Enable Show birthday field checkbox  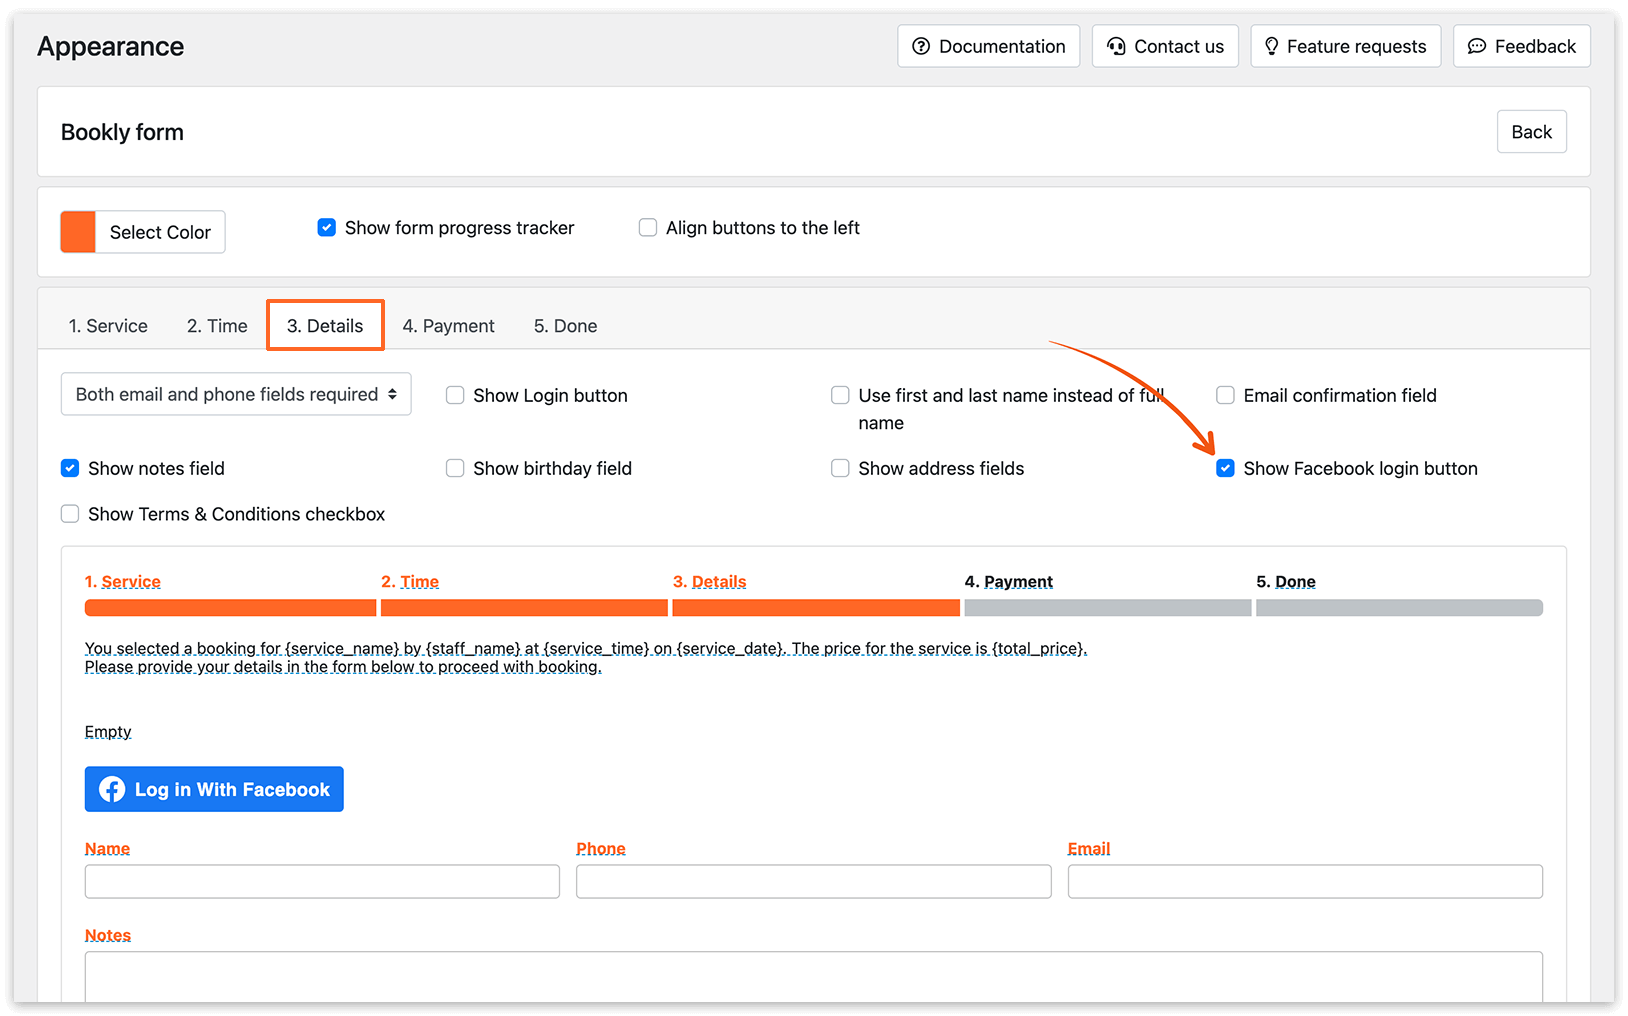point(455,468)
